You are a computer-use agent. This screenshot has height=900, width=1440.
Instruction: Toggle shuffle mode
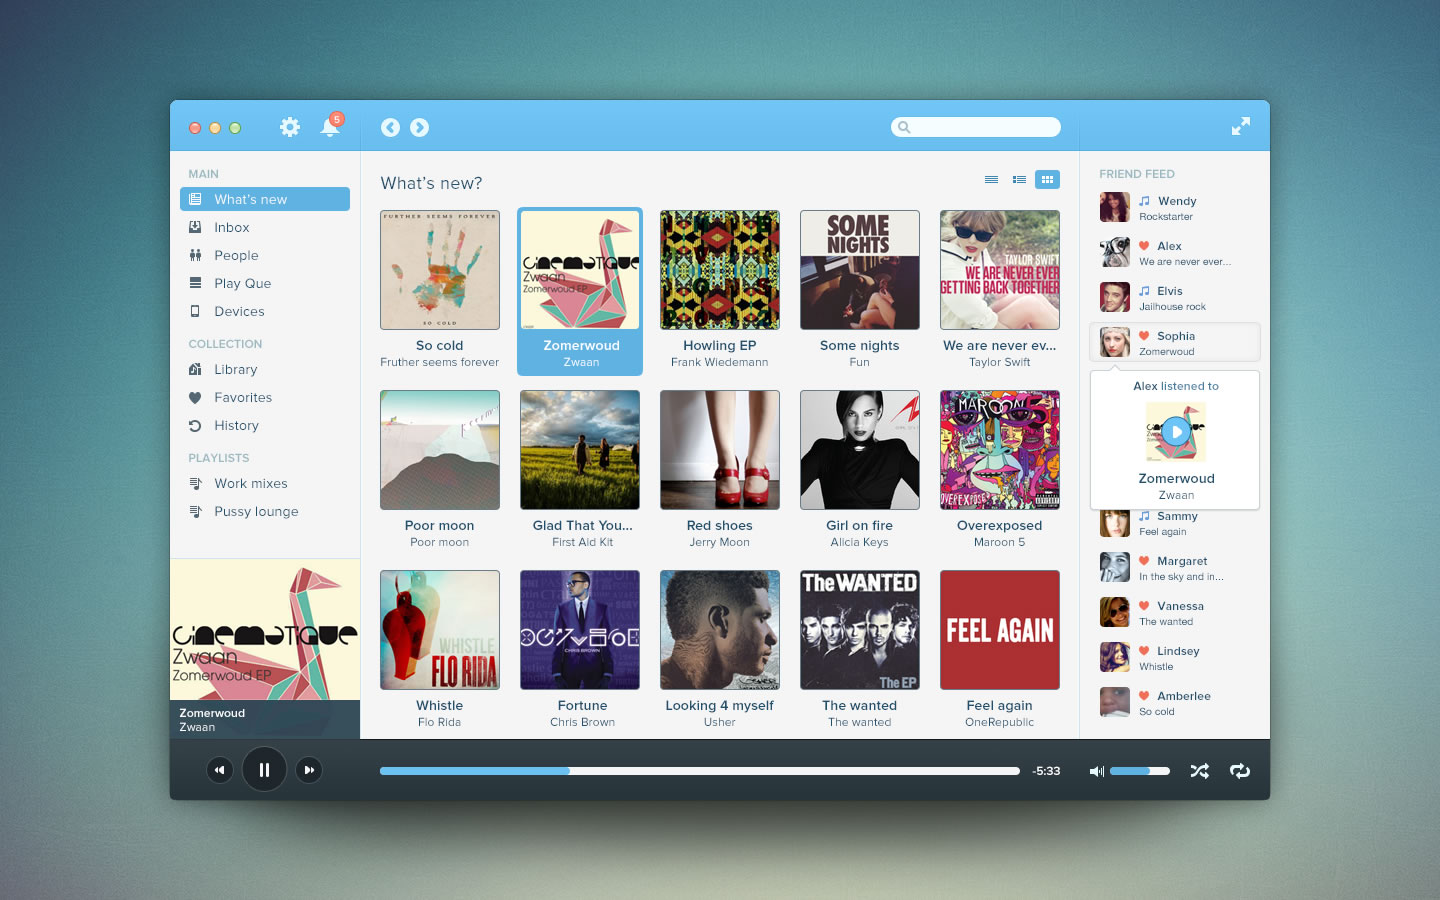(x=1199, y=771)
